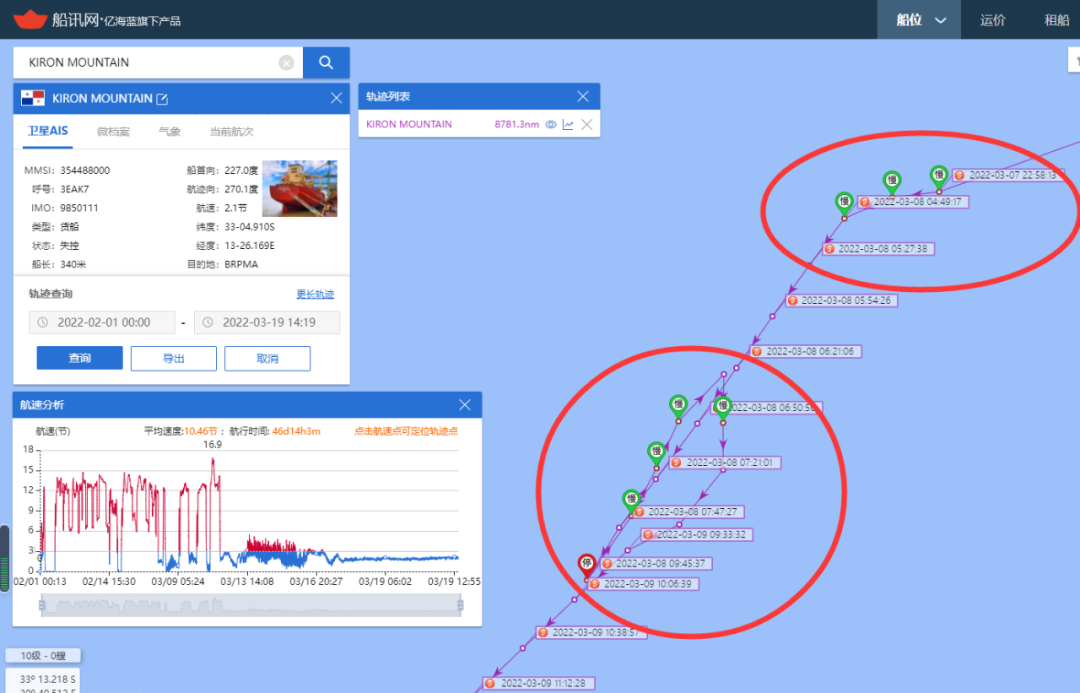Click the red stop marker on track
The height and width of the screenshot is (693, 1080).
[x=587, y=563]
